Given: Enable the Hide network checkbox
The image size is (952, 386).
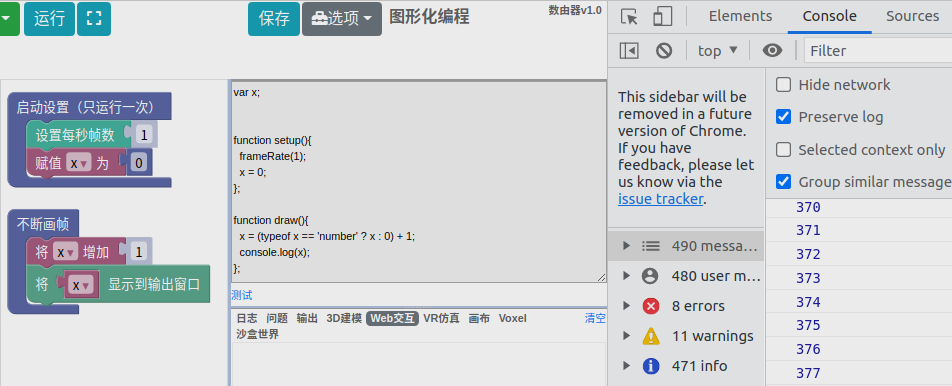Looking at the screenshot, I should 784,85.
